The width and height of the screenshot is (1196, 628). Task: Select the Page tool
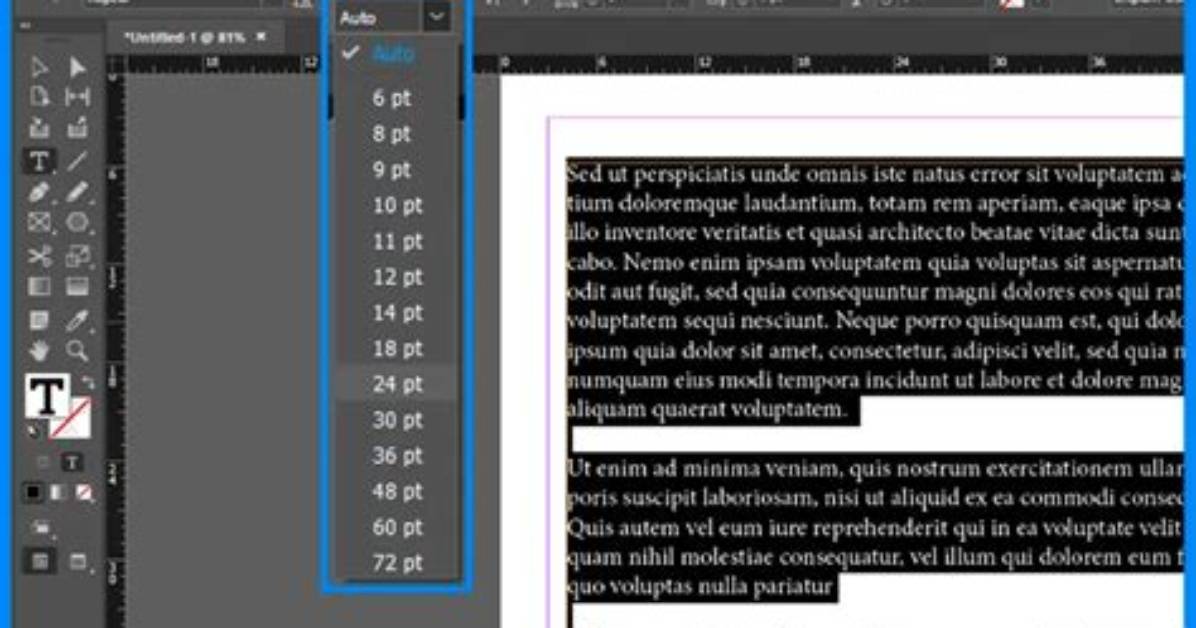pos(39,96)
